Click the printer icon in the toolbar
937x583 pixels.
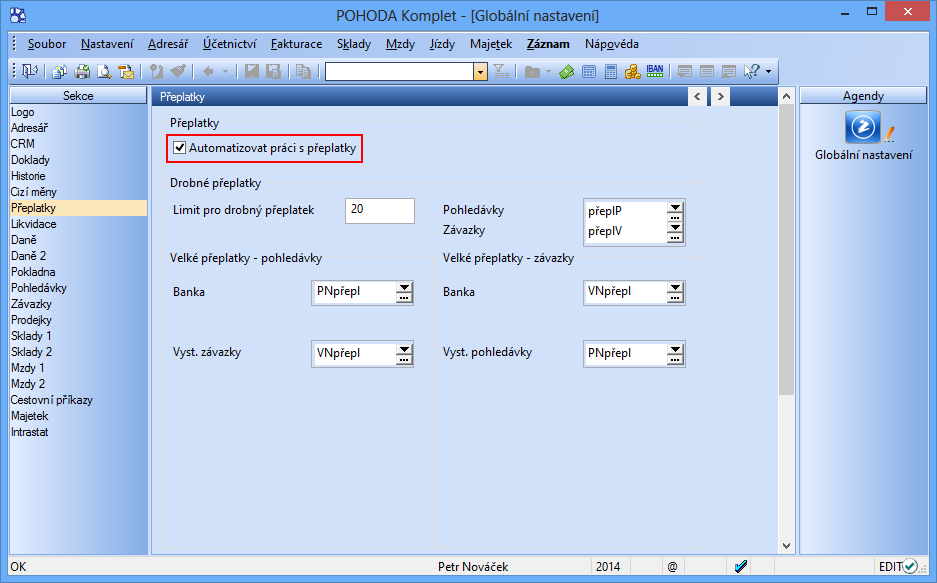(82, 72)
